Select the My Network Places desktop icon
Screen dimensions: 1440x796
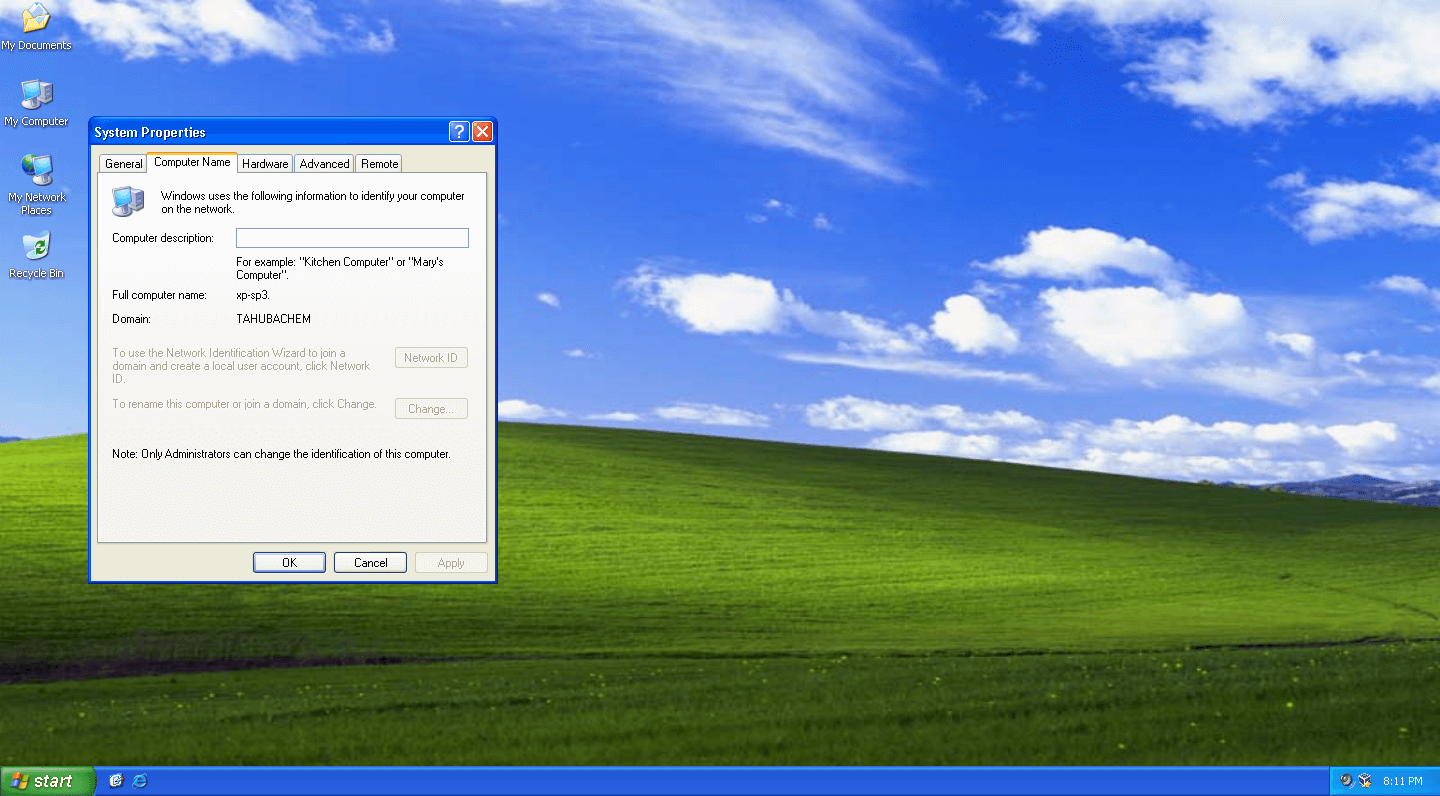(36, 184)
